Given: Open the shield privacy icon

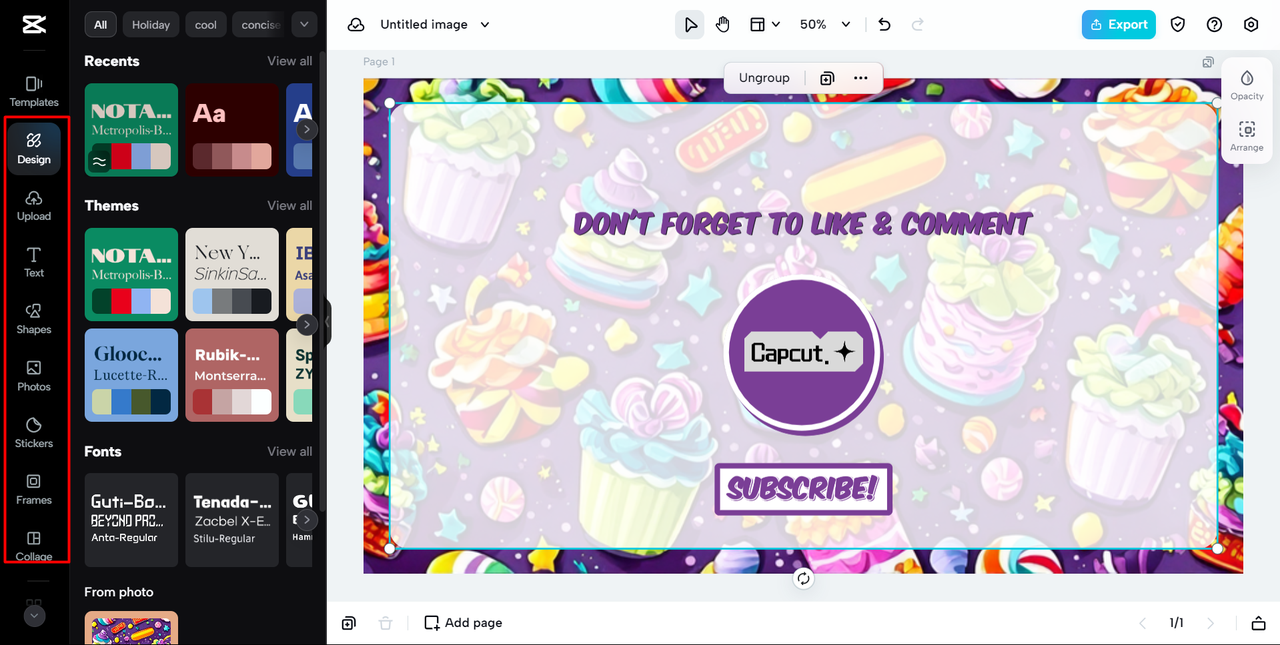Looking at the screenshot, I should 1178,25.
